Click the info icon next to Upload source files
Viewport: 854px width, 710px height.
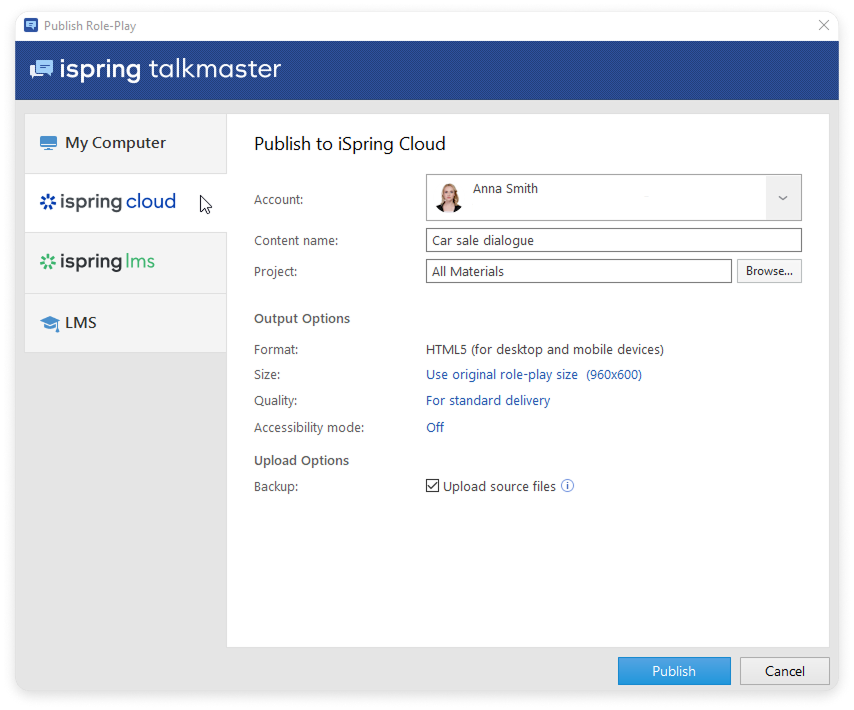tap(568, 487)
